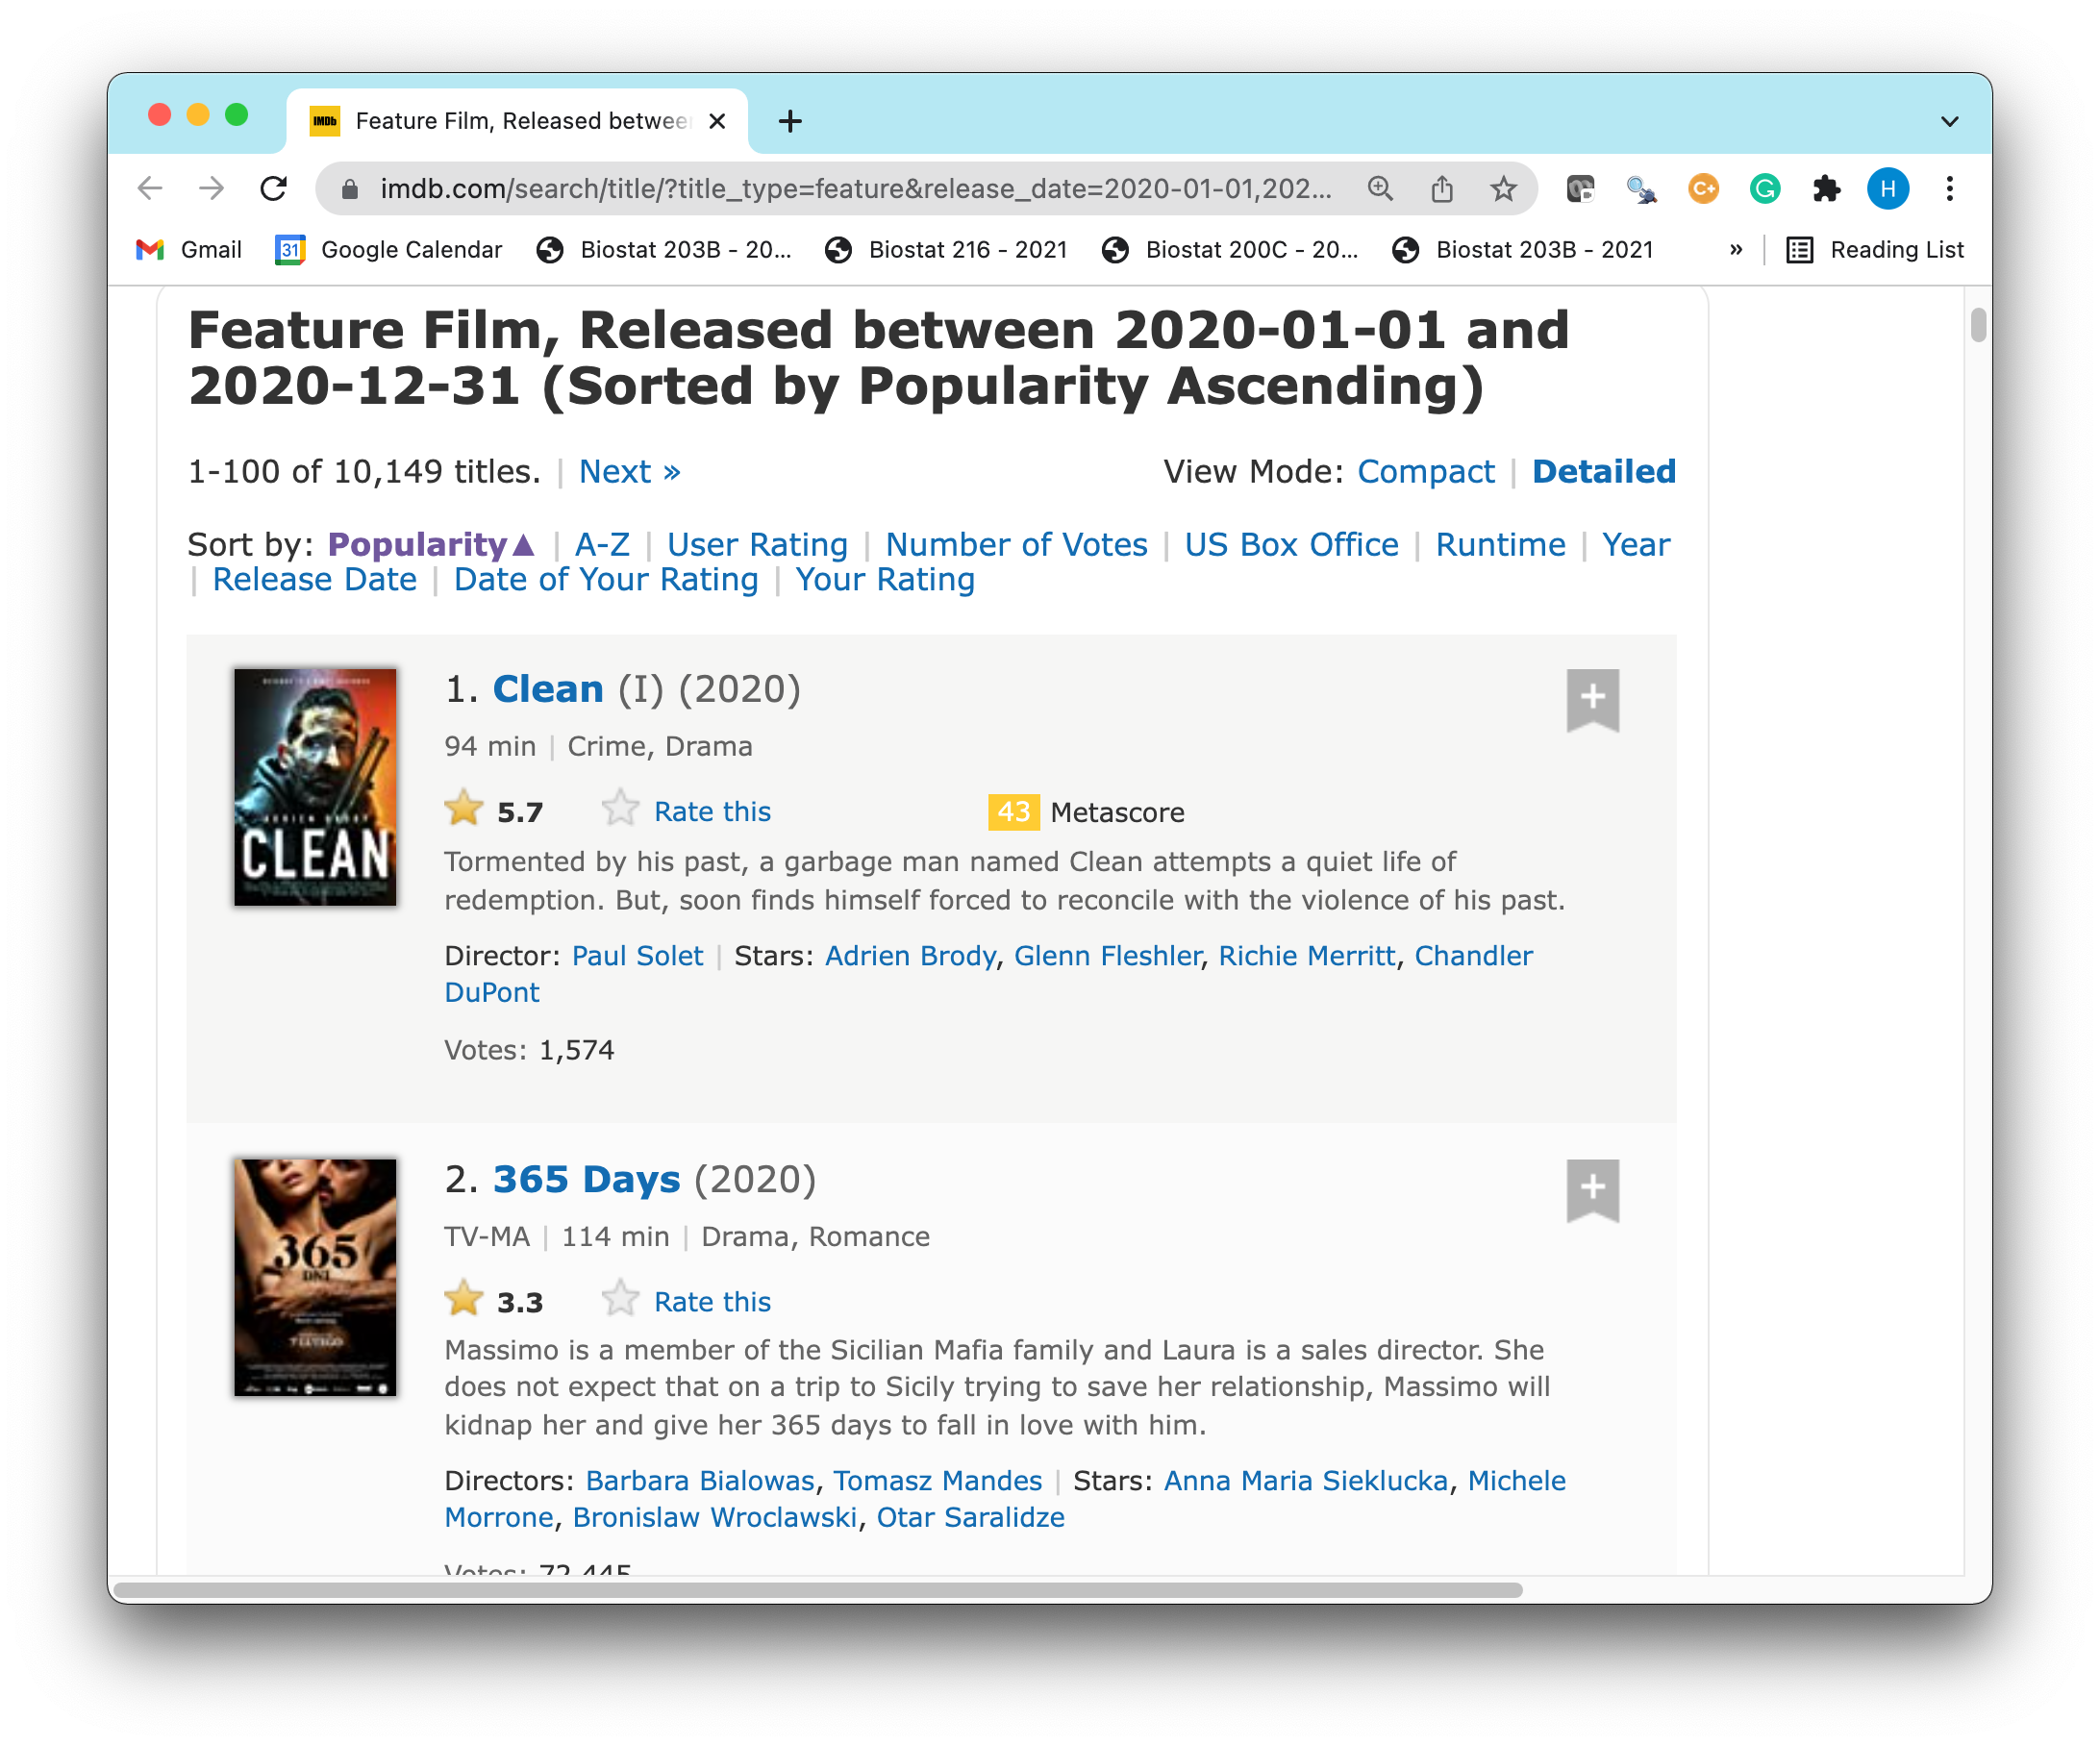
Task: Open the Chrome extensions puzzle icon
Action: [1826, 189]
